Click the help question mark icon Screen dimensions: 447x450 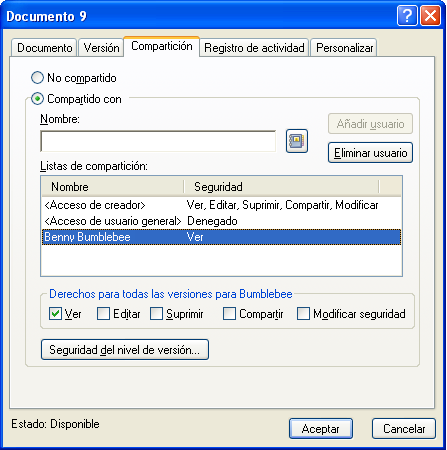pos(407,16)
